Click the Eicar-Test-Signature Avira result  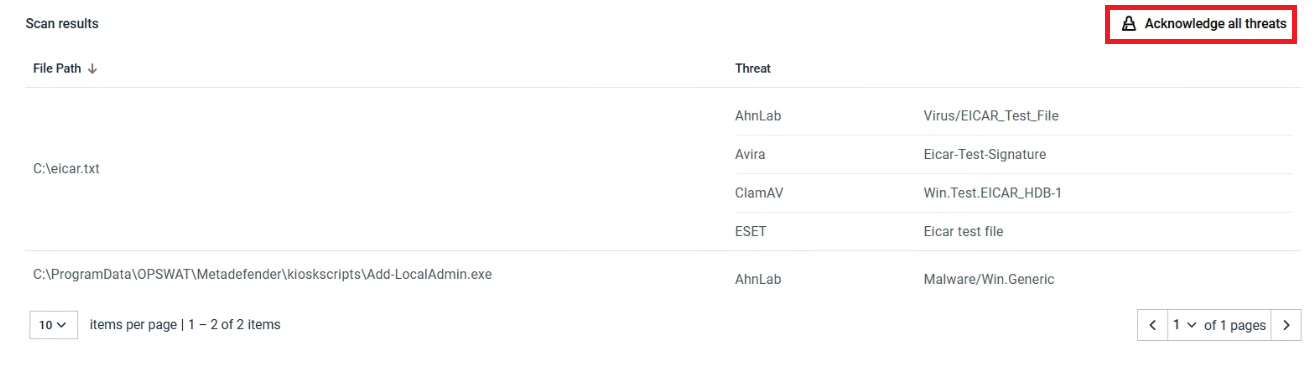click(x=985, y=155)
